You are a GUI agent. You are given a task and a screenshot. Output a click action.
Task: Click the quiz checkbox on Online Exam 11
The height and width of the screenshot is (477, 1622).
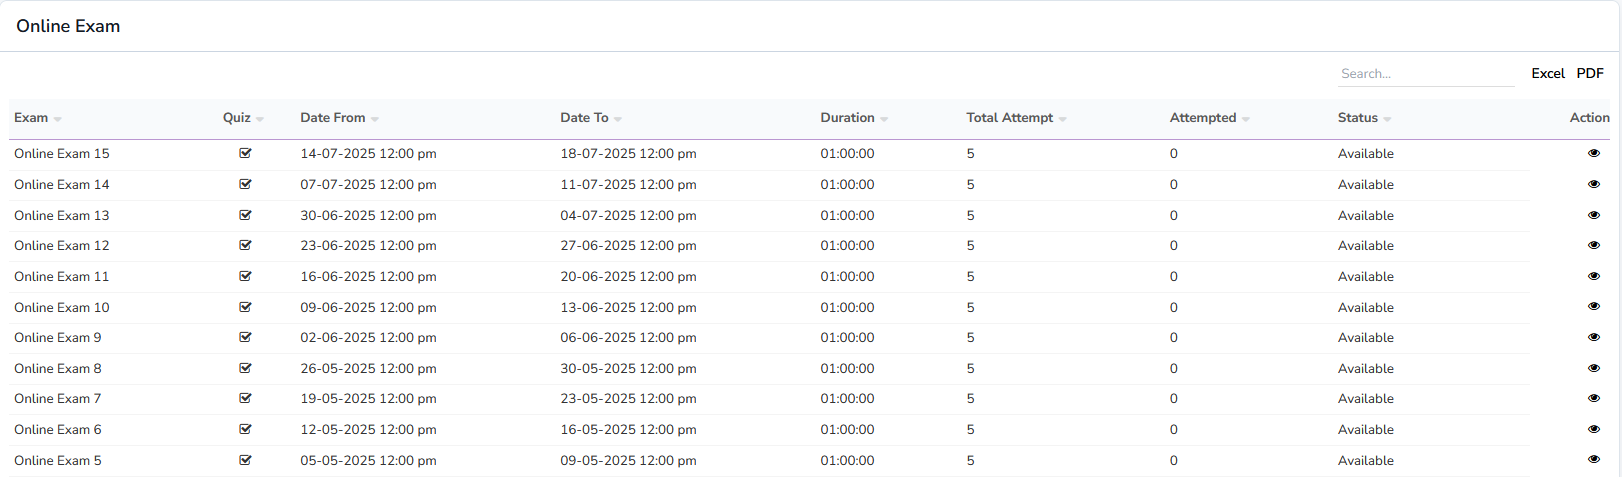(245, 276)
